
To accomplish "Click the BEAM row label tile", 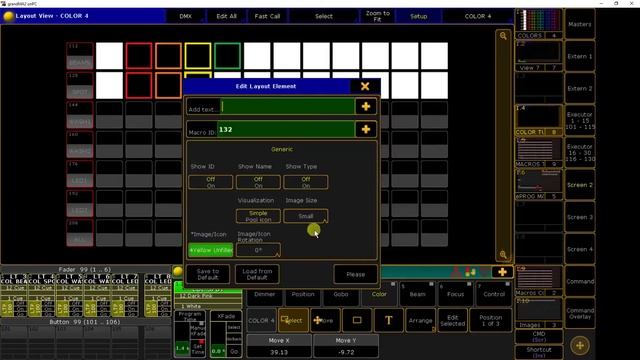I will click(x=80, y=56).
